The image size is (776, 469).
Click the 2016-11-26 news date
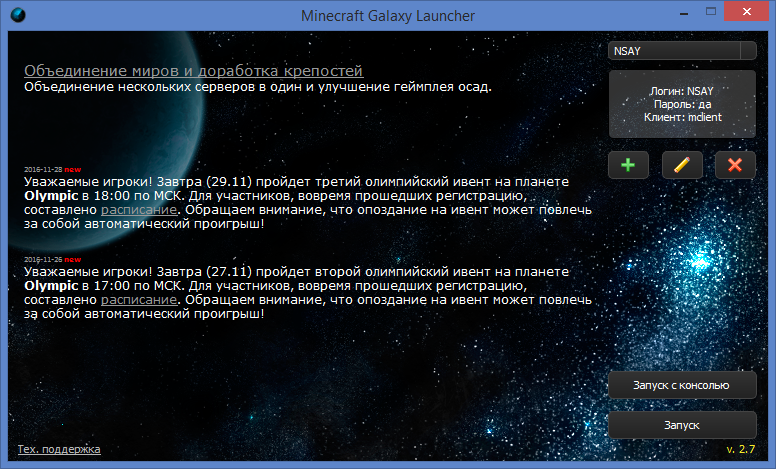point(44,260)
